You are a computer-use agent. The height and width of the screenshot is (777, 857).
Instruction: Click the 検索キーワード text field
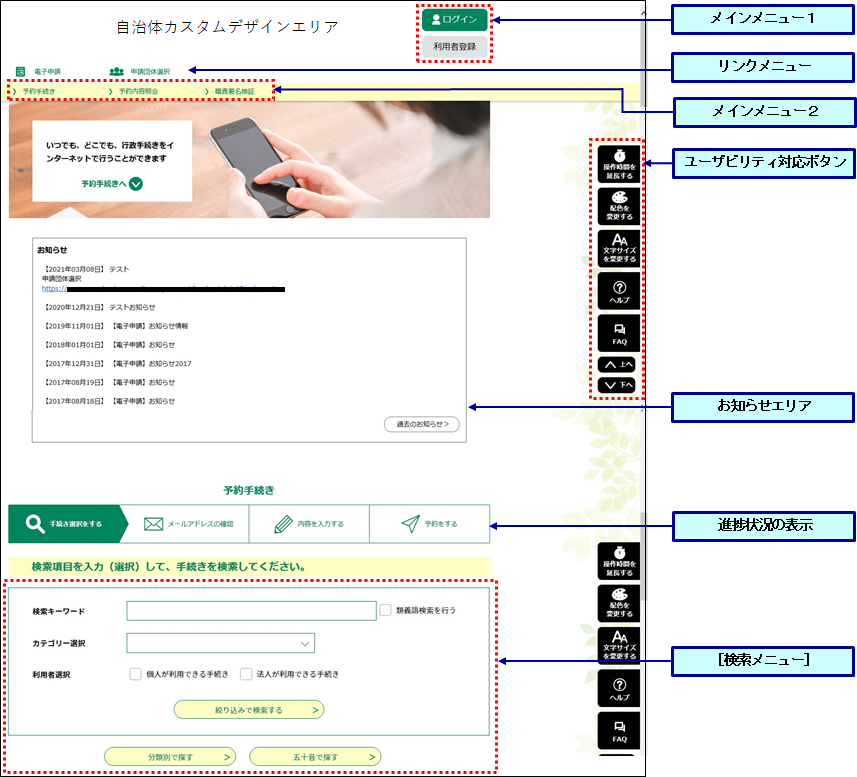(251, 610)
